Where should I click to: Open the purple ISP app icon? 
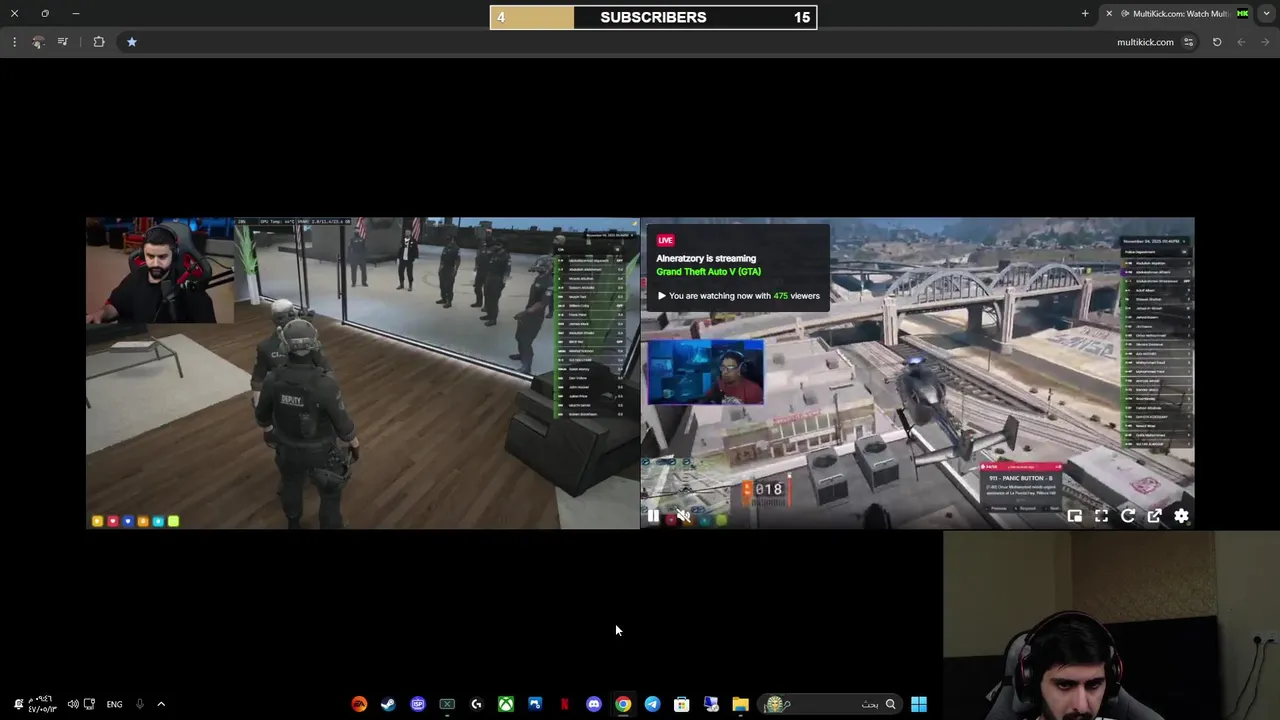[418, 704]
